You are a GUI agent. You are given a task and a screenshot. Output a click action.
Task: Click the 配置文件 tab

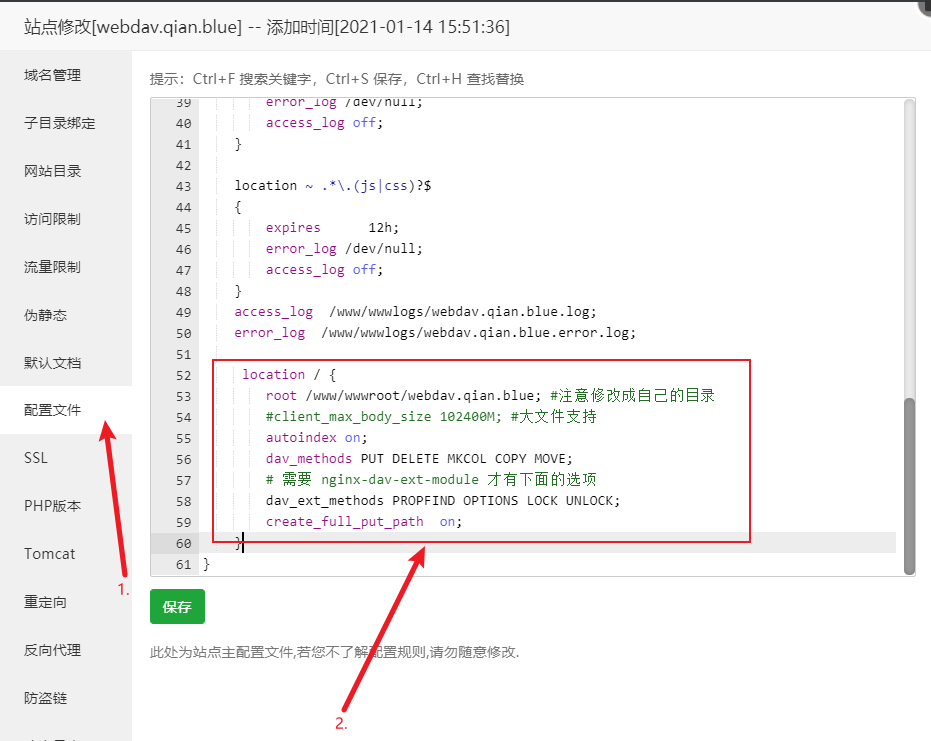(x=52, y=410)
